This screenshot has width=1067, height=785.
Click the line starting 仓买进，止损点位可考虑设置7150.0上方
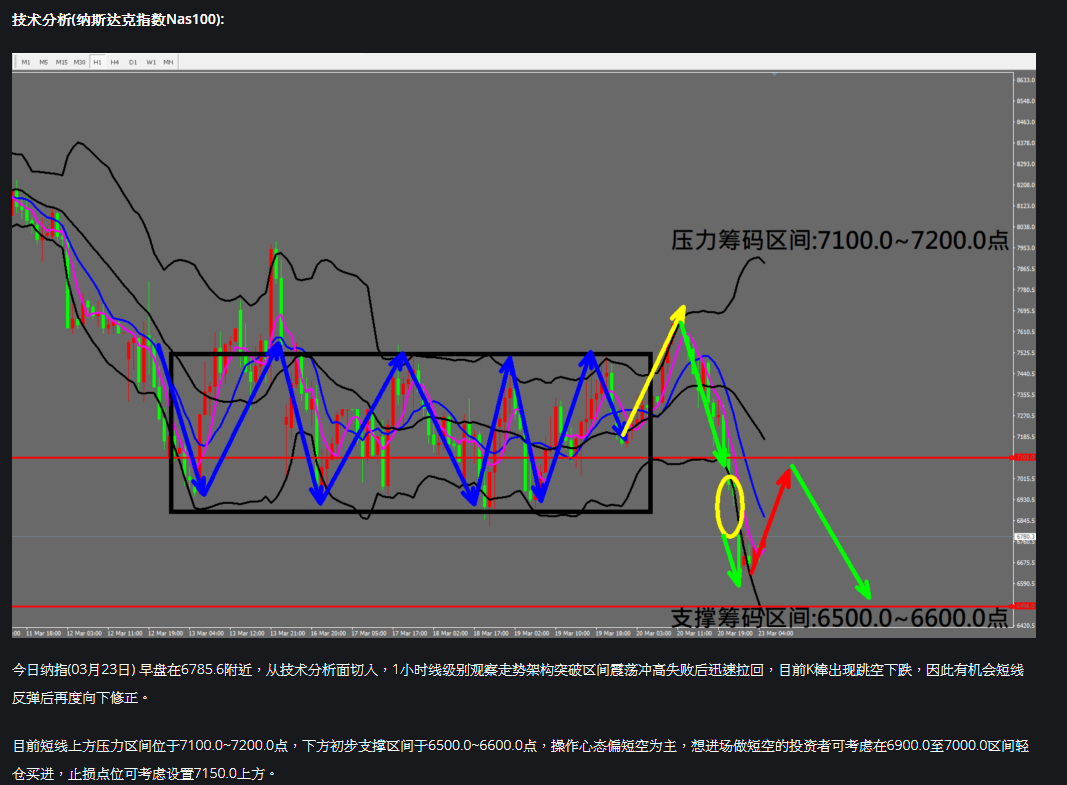coord(144,773)
